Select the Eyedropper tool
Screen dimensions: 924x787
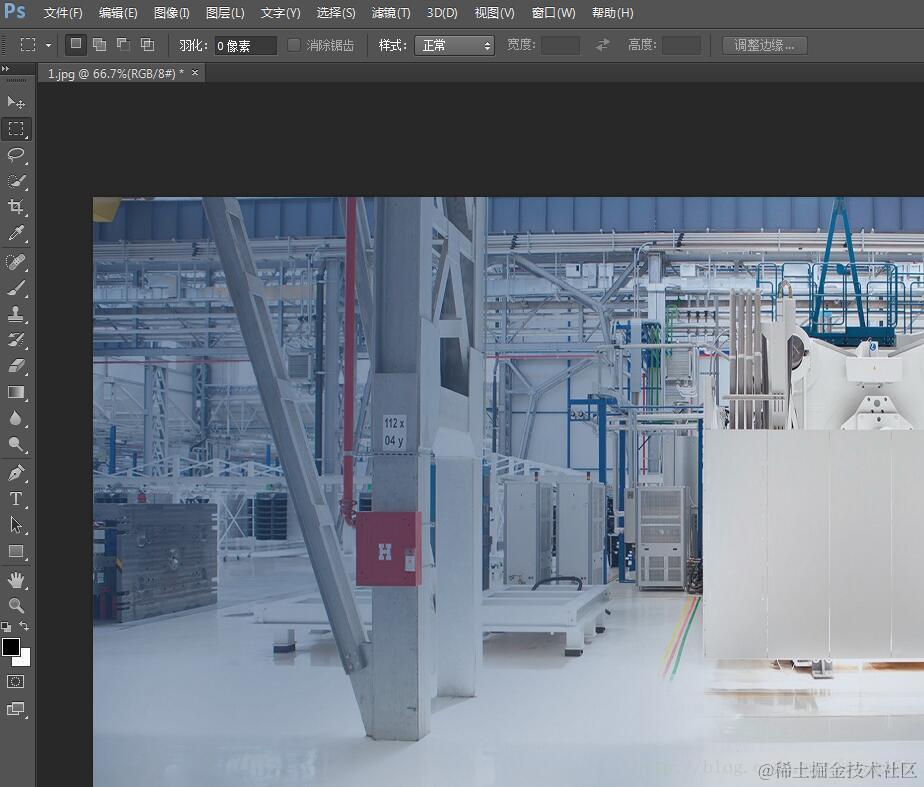point(16,233)
